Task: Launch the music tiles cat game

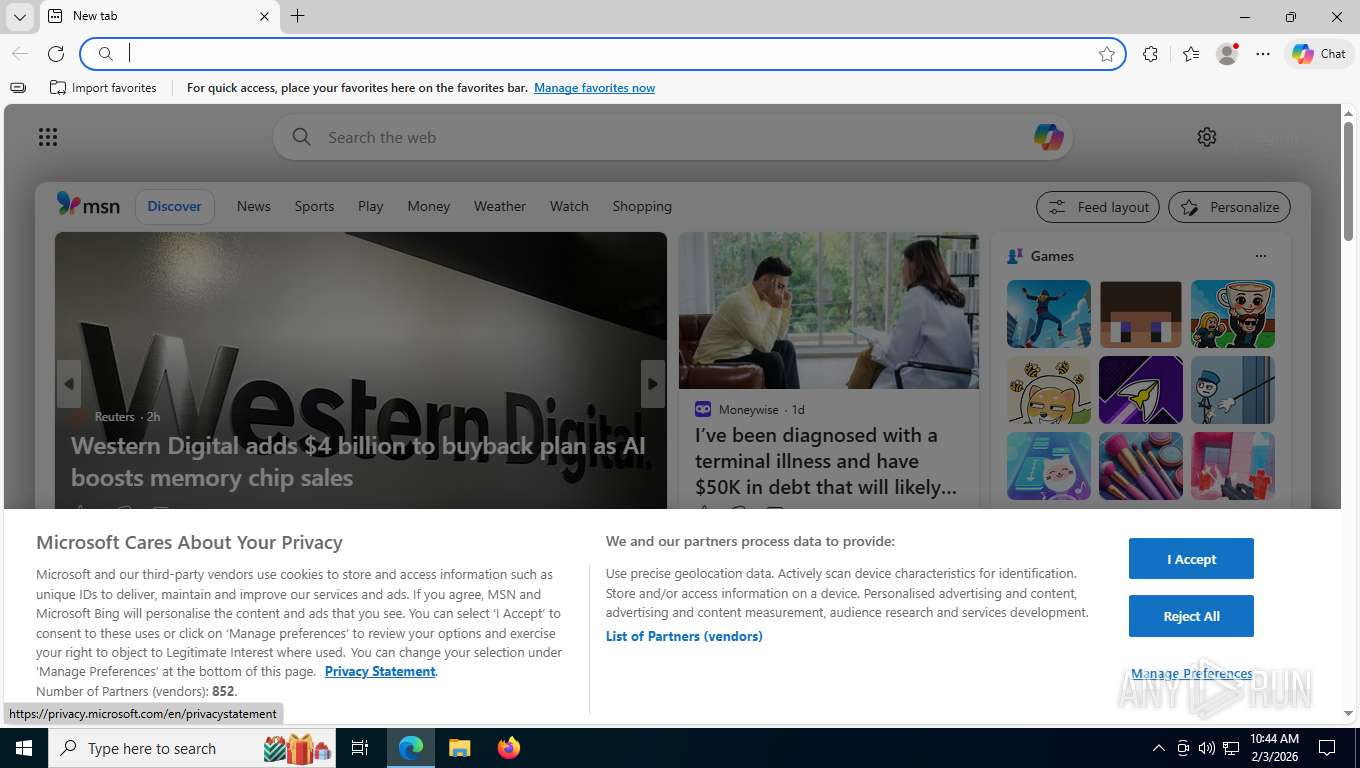Action: tap(1049, 466)
